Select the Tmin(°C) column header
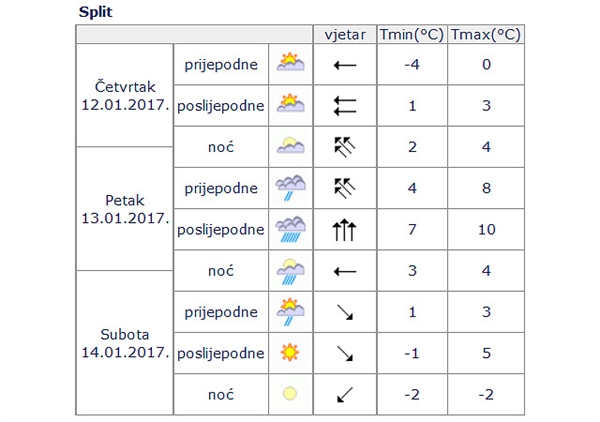The height and width of the screenshot is (422, 600). (412, 35)
